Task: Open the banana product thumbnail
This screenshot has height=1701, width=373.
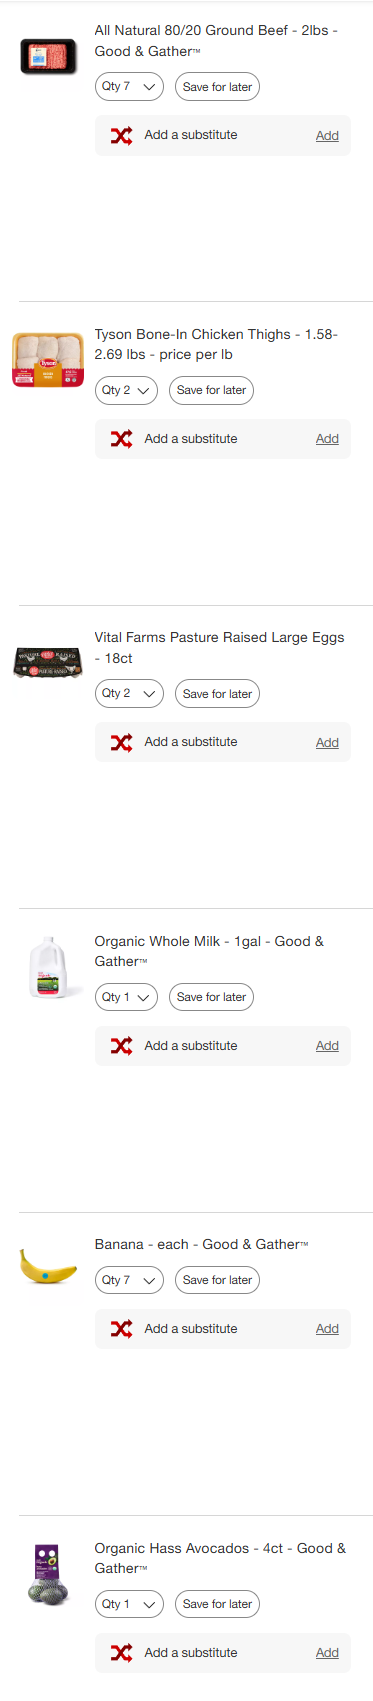Action: click(48, 1268)
